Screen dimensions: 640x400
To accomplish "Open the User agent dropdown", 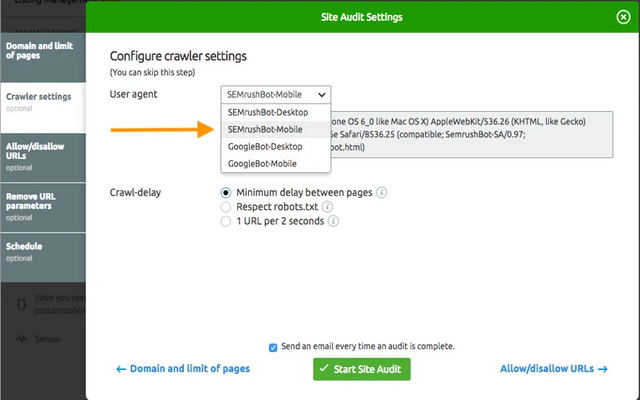I will pos(274,94).
